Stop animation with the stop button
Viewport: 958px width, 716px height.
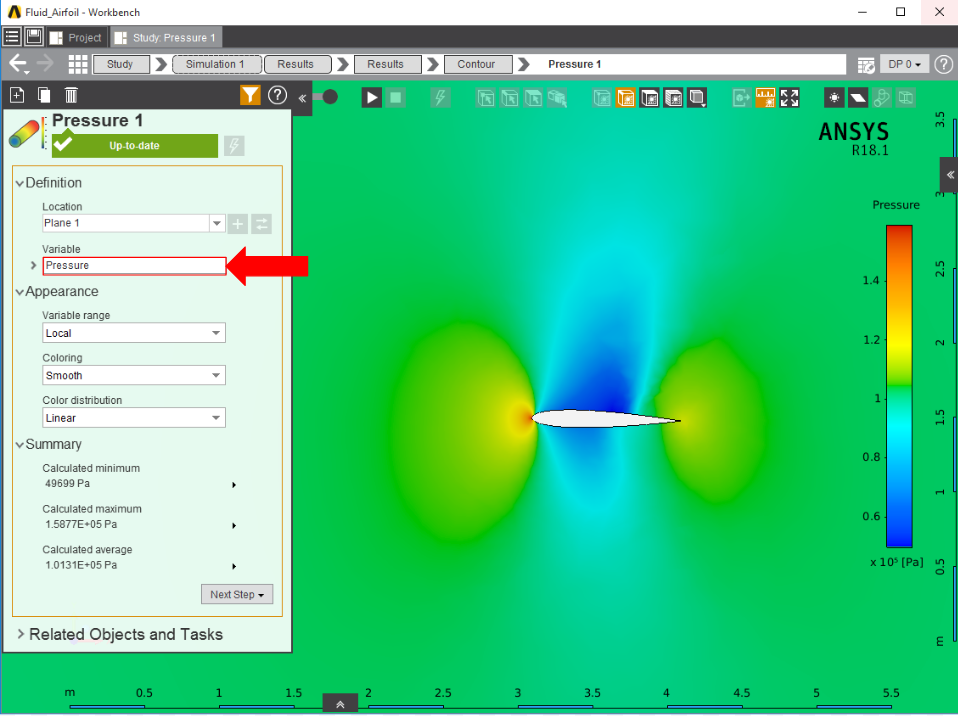tap(396, 98)
